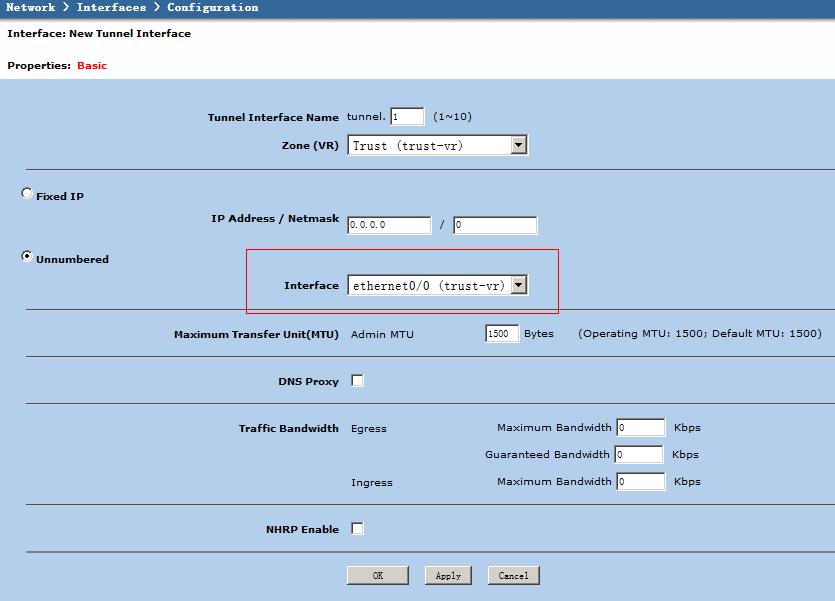Click Configuration in the breadcrumb
This screenshot has width=835, height=601.
click(212, 8)
